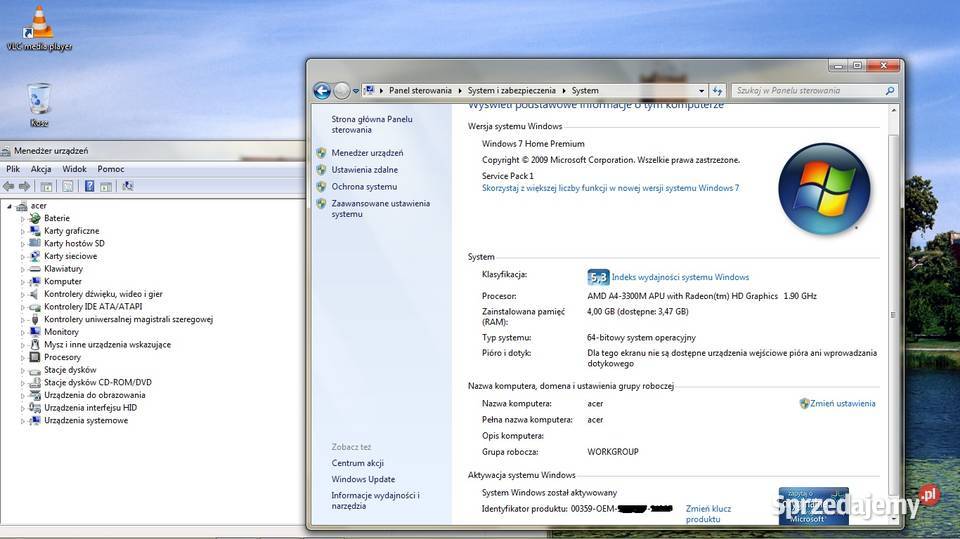960x539 pixels.
Task: Click the back arrow in System window
Action: [x=322, y=91]
